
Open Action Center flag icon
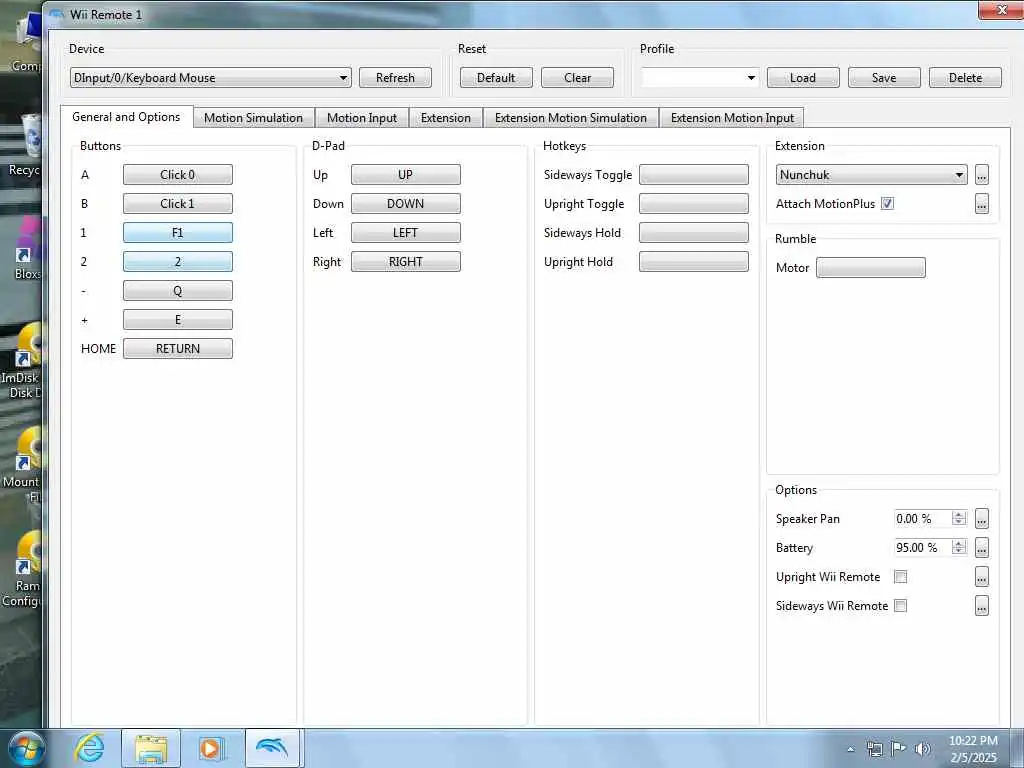[899, 748]
